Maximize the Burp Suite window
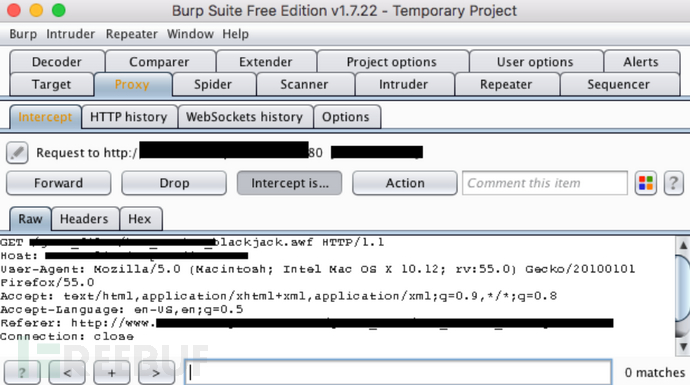Screen dimensions: 690x385 (x=59, y=10)
